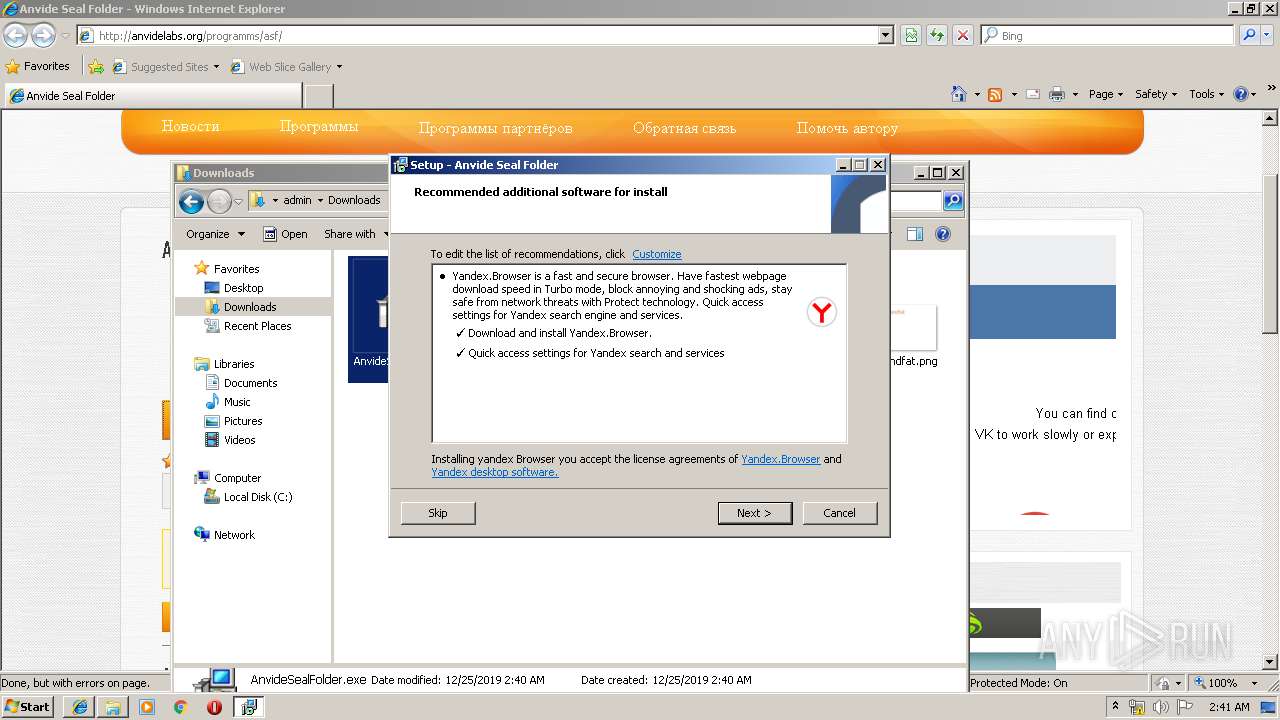Click the new tab button
This screenshot has width=1280, height=720.
pyautogui.click(x=319, y=96)
